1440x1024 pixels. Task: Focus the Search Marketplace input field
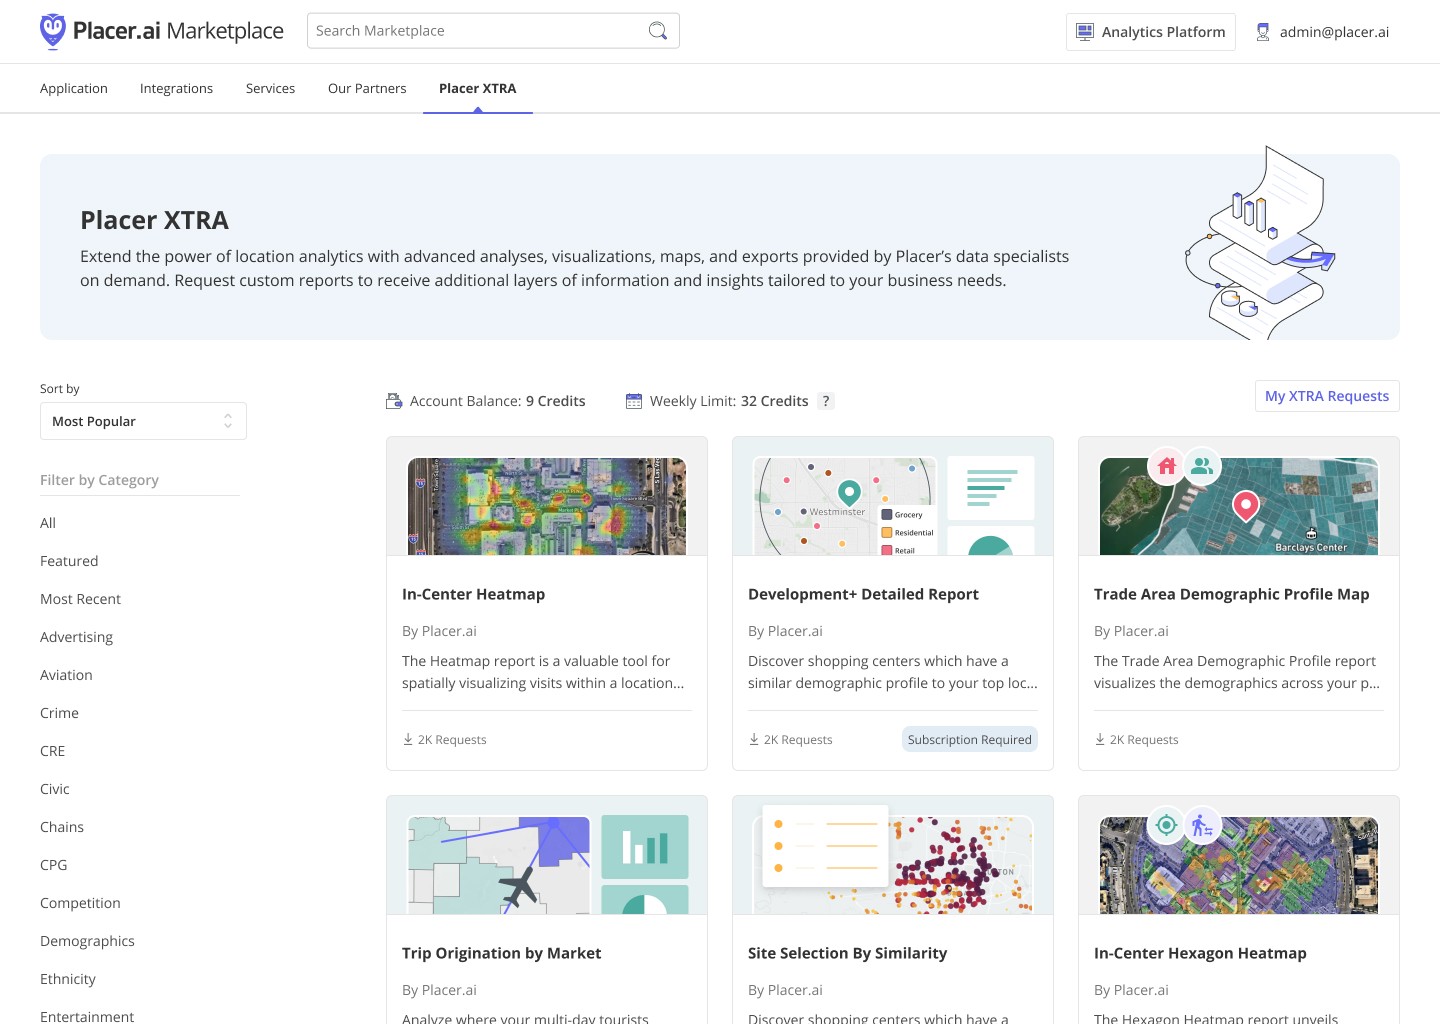click(493, 31)
